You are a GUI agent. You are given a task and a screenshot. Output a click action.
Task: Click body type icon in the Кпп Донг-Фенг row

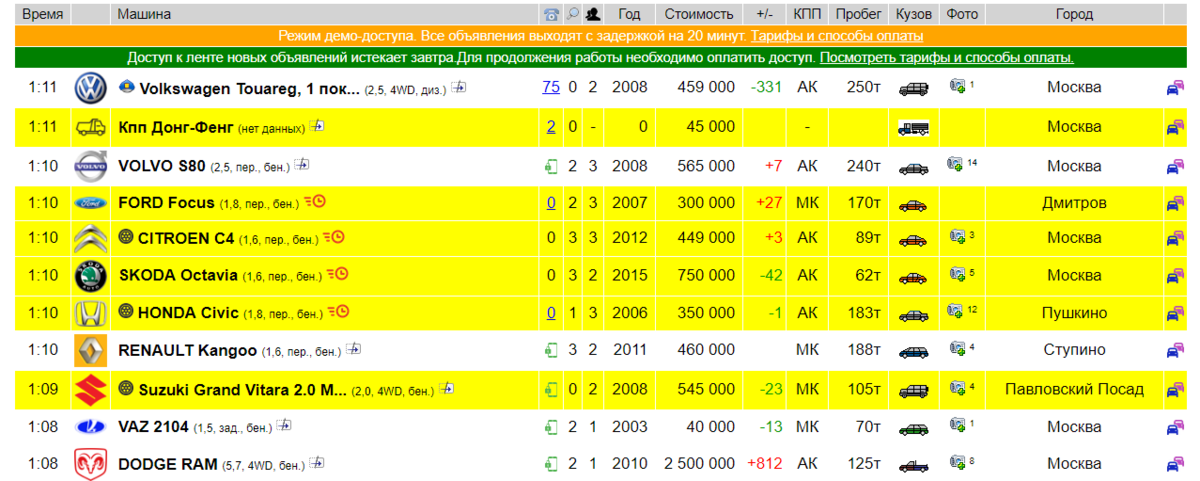pos(914,128)
